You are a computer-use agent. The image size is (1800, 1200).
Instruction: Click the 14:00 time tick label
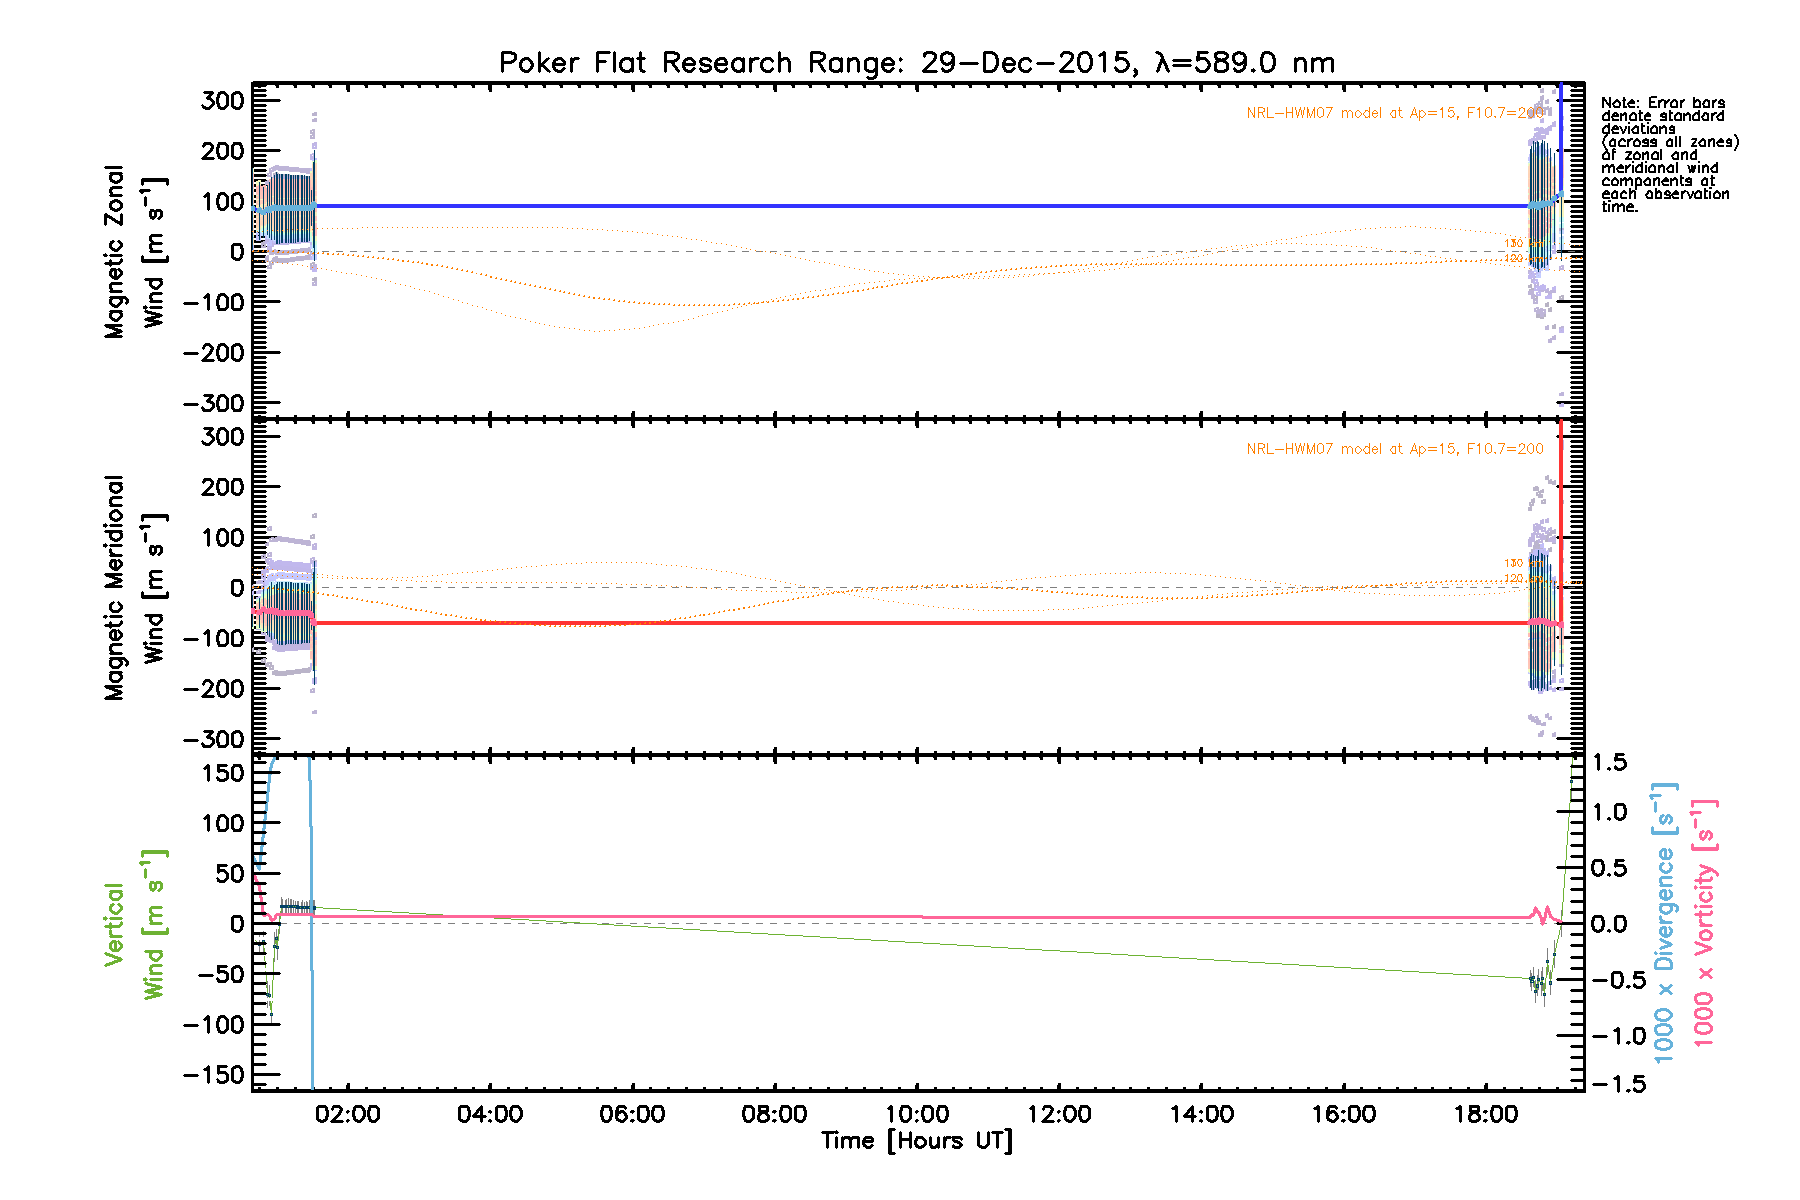click(1201, 1115)
